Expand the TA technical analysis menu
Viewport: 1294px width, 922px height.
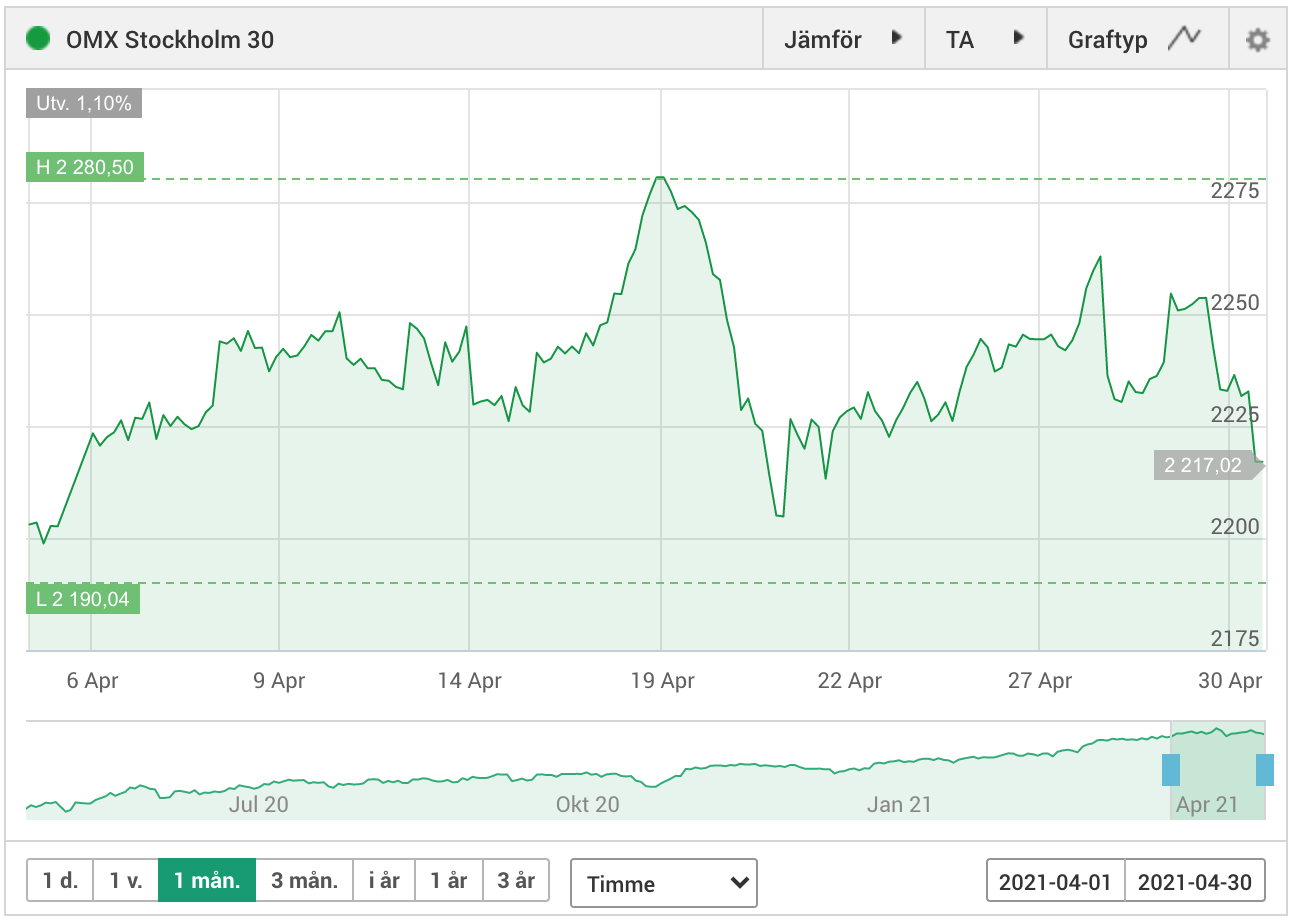[x=986, y=40]
